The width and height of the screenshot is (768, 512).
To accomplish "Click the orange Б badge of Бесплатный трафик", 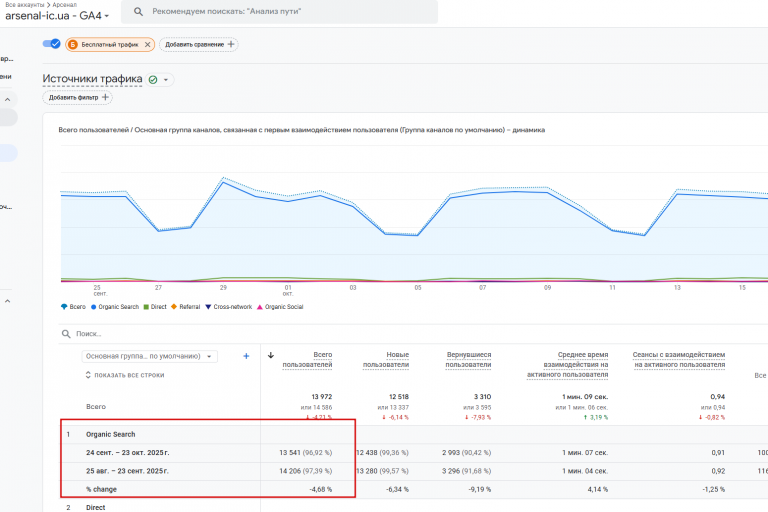I will click(72, 45).
